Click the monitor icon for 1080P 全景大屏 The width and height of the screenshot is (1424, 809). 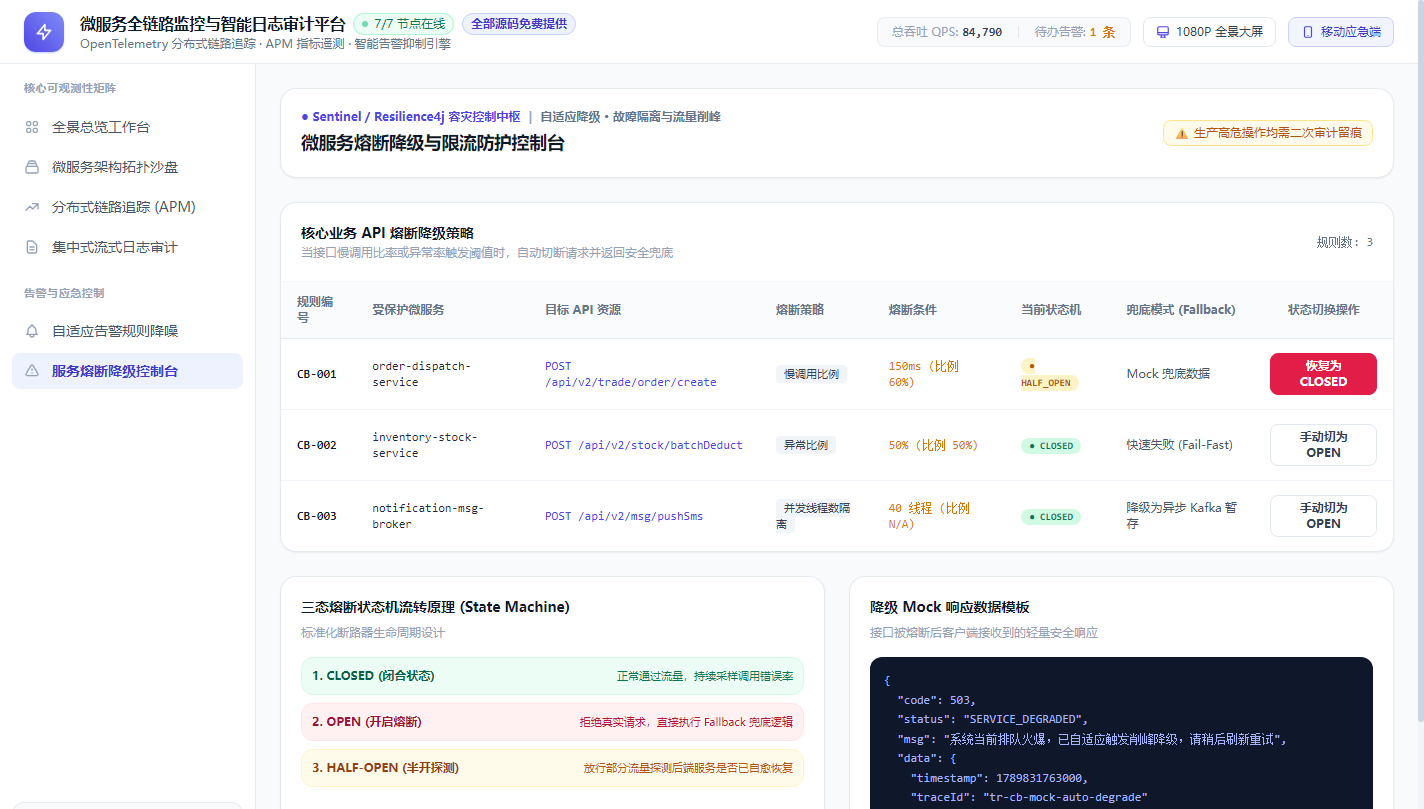[1163, 32]
